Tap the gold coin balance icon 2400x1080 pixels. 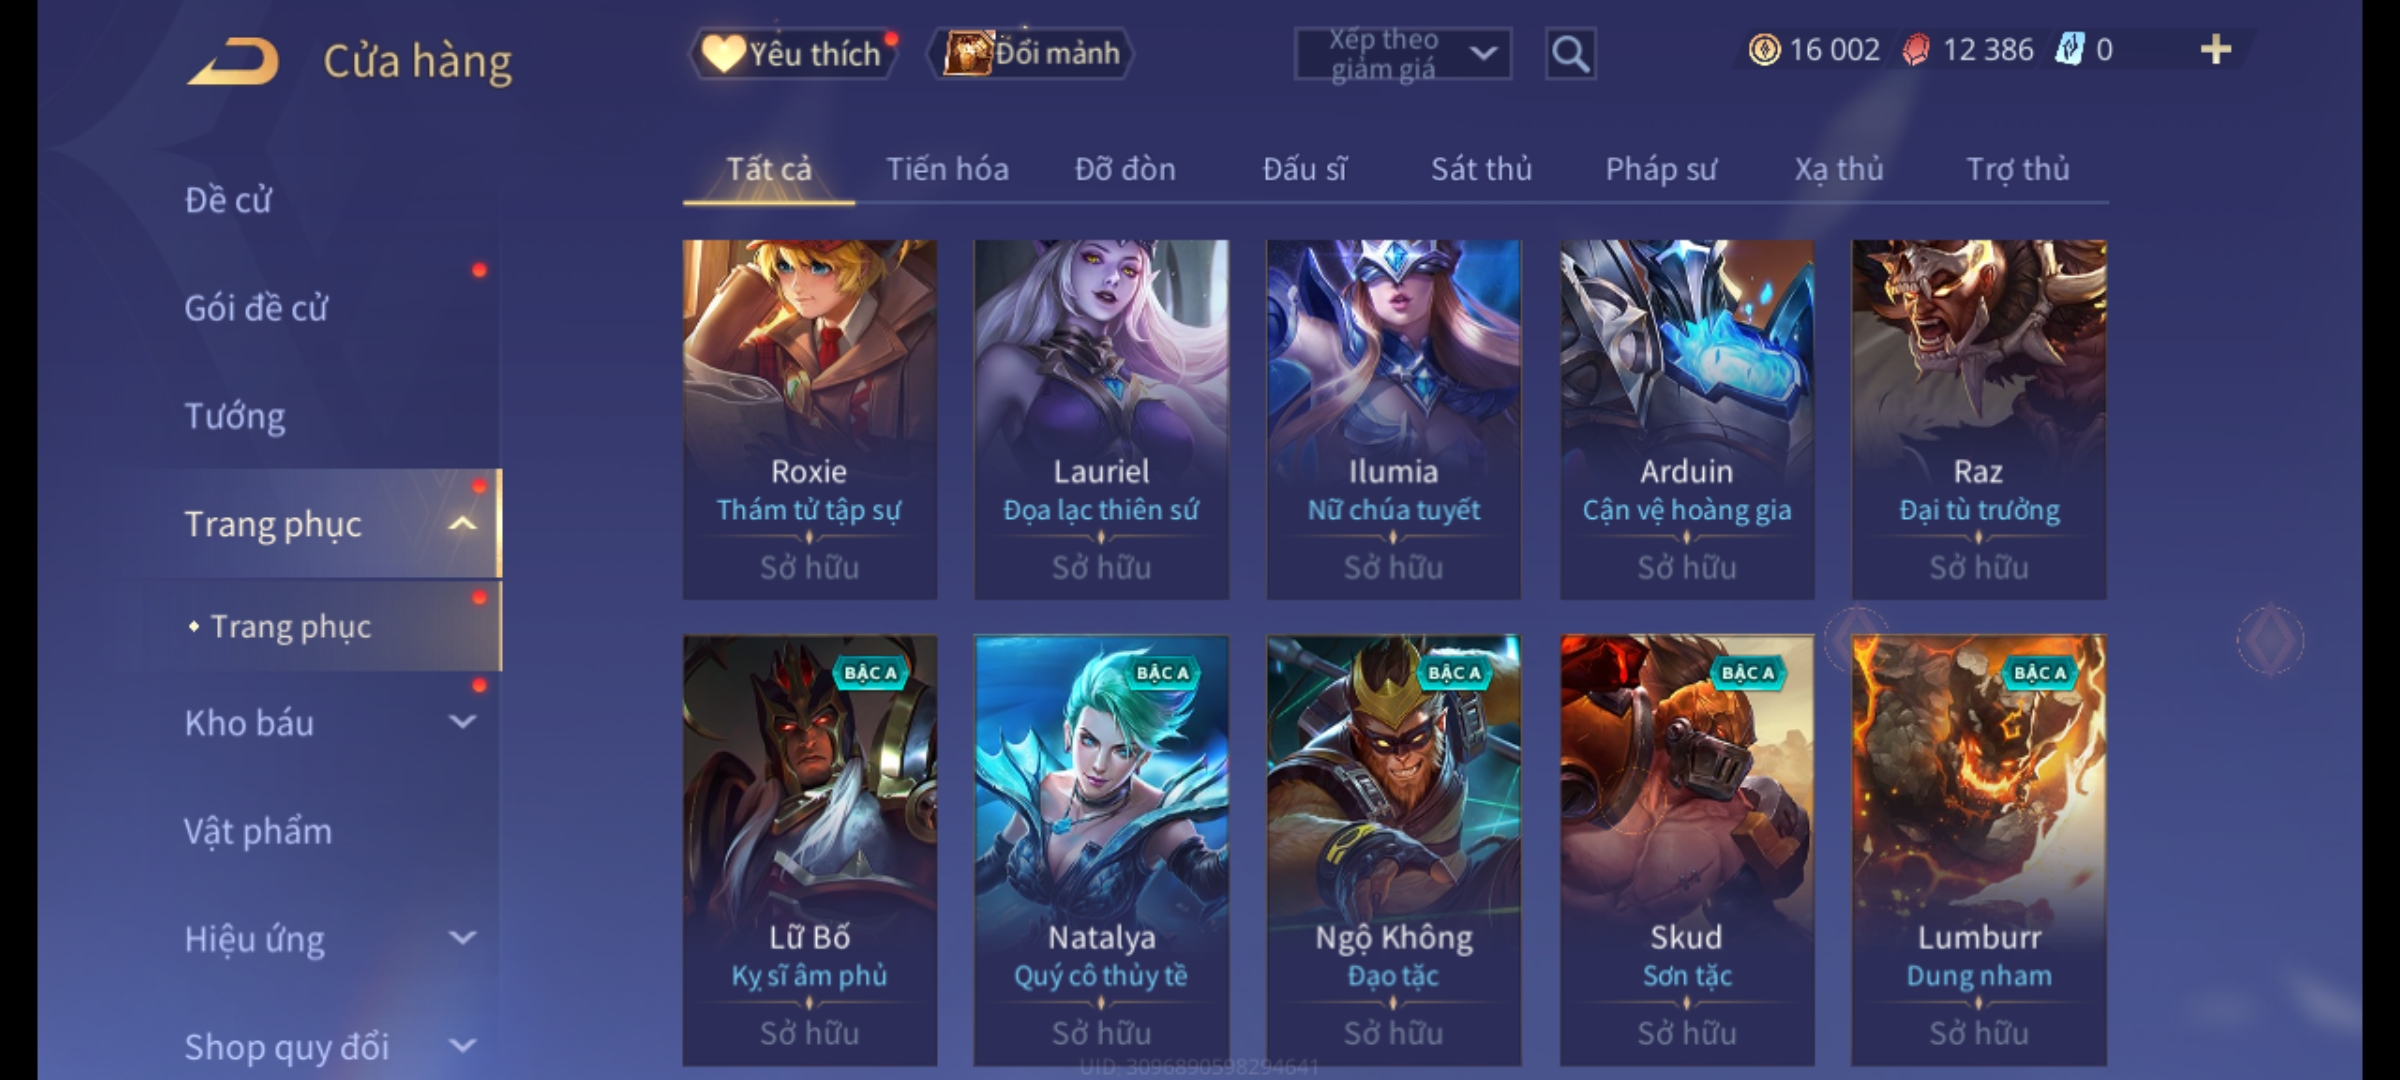coord(1764,49)
